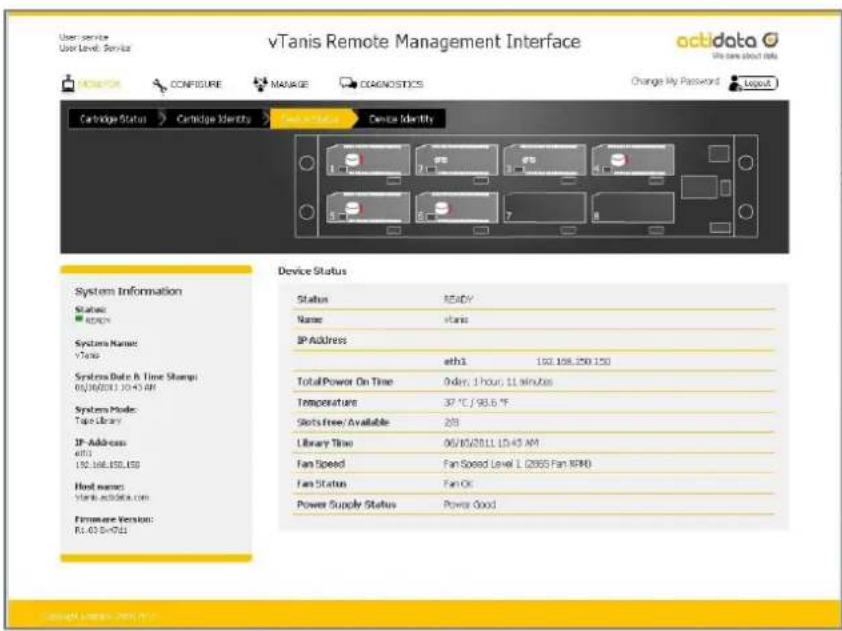Open the Configure section
The height and width of the screenshot is (631, 842).
pyautogui.click(x=187, y=84)
